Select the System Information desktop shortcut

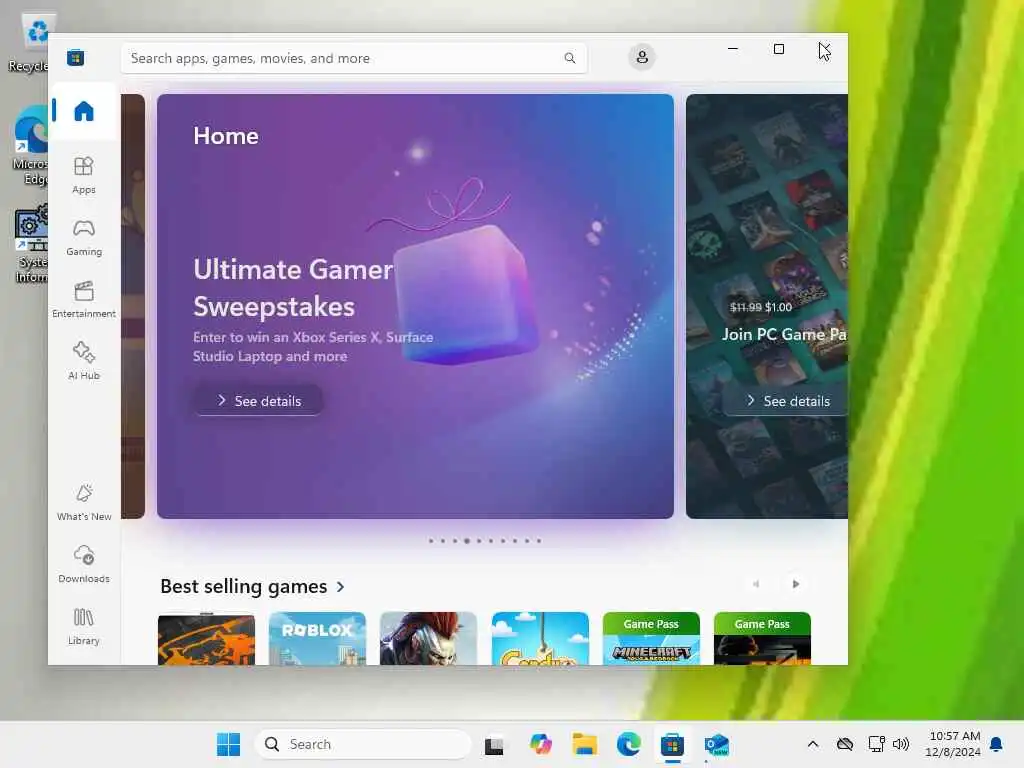click(32, 244)
